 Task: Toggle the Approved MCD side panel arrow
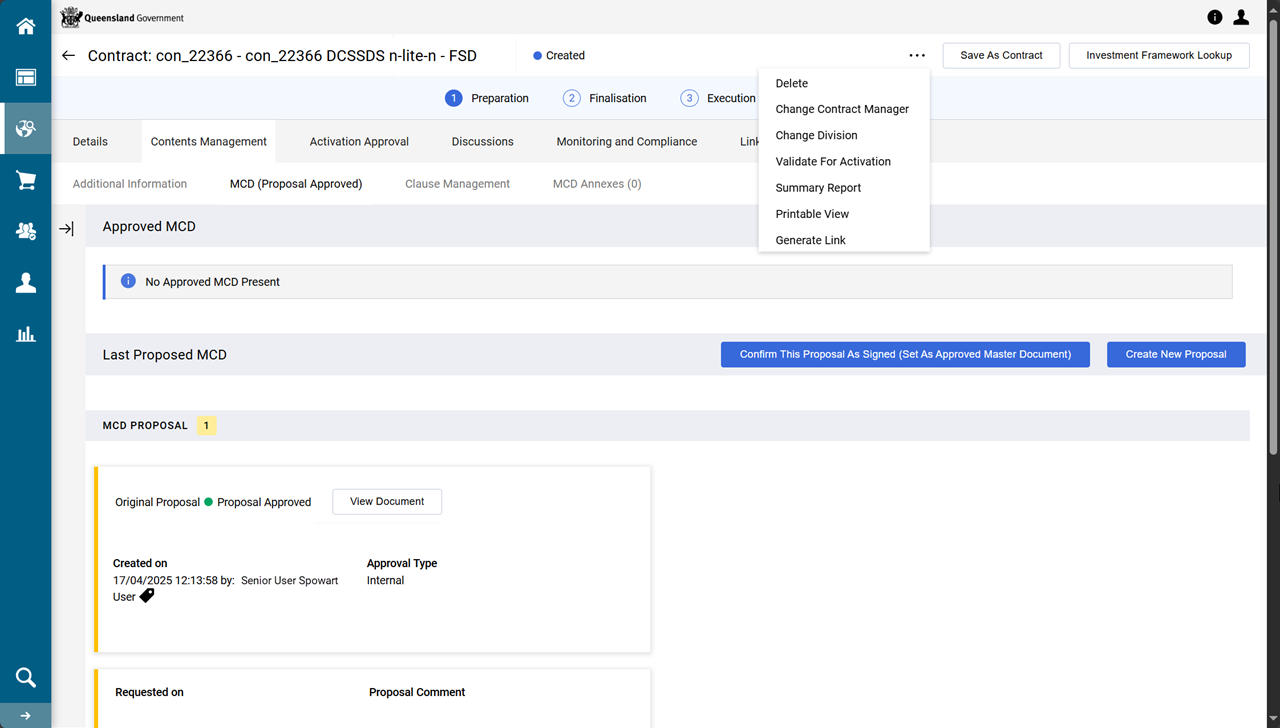click(x=66, y=229)
